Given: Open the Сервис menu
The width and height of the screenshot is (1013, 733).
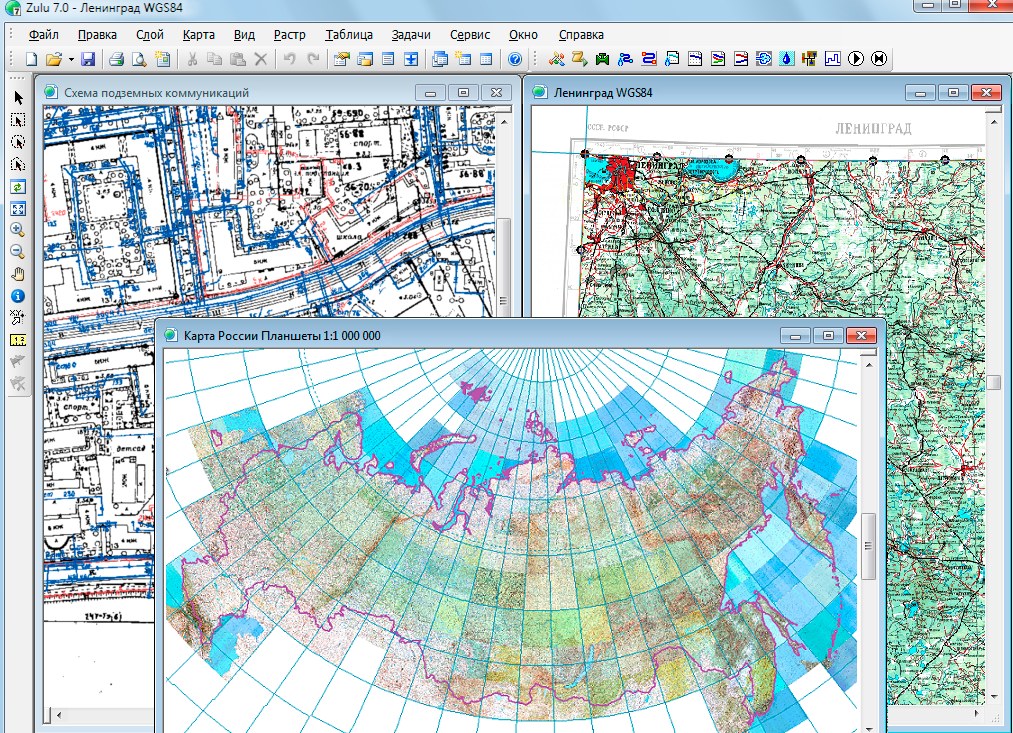Looking at the screenshot, I should [470, 35].
